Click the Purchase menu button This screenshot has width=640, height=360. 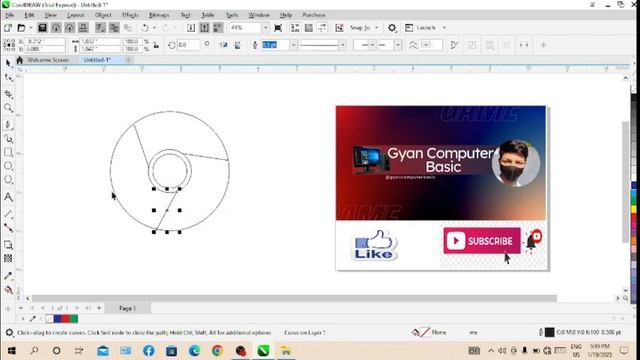coord(313,15)
